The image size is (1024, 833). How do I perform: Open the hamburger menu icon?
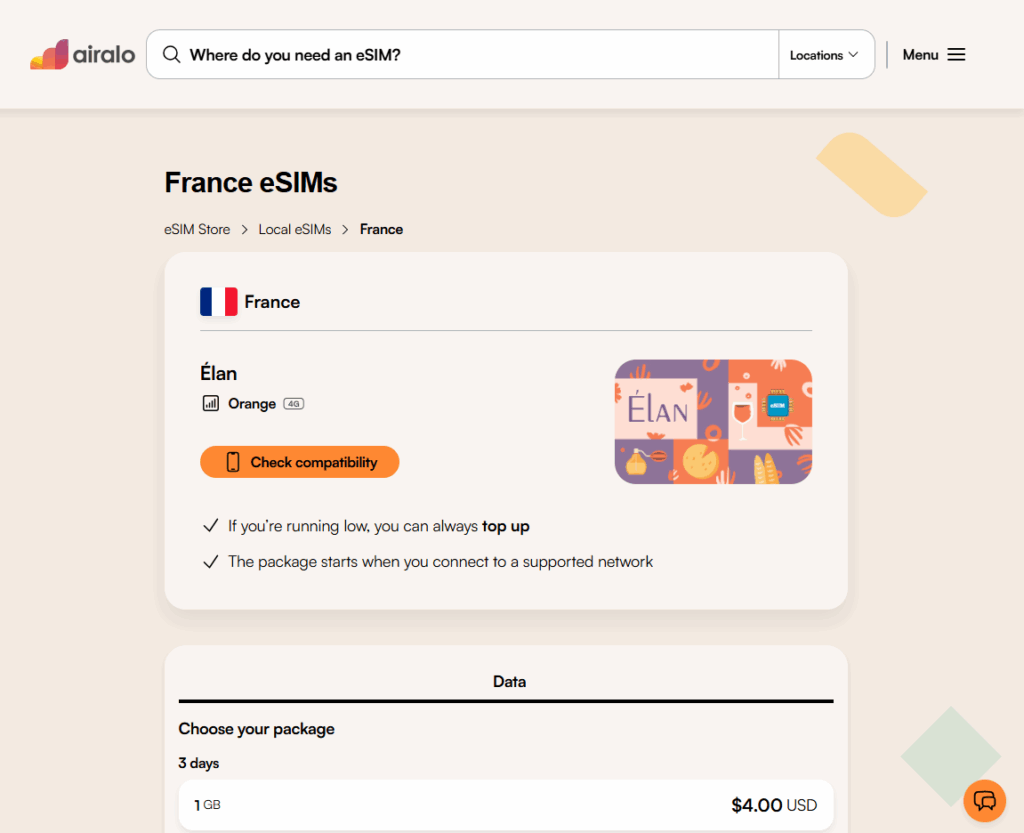(x=956, y=55)
